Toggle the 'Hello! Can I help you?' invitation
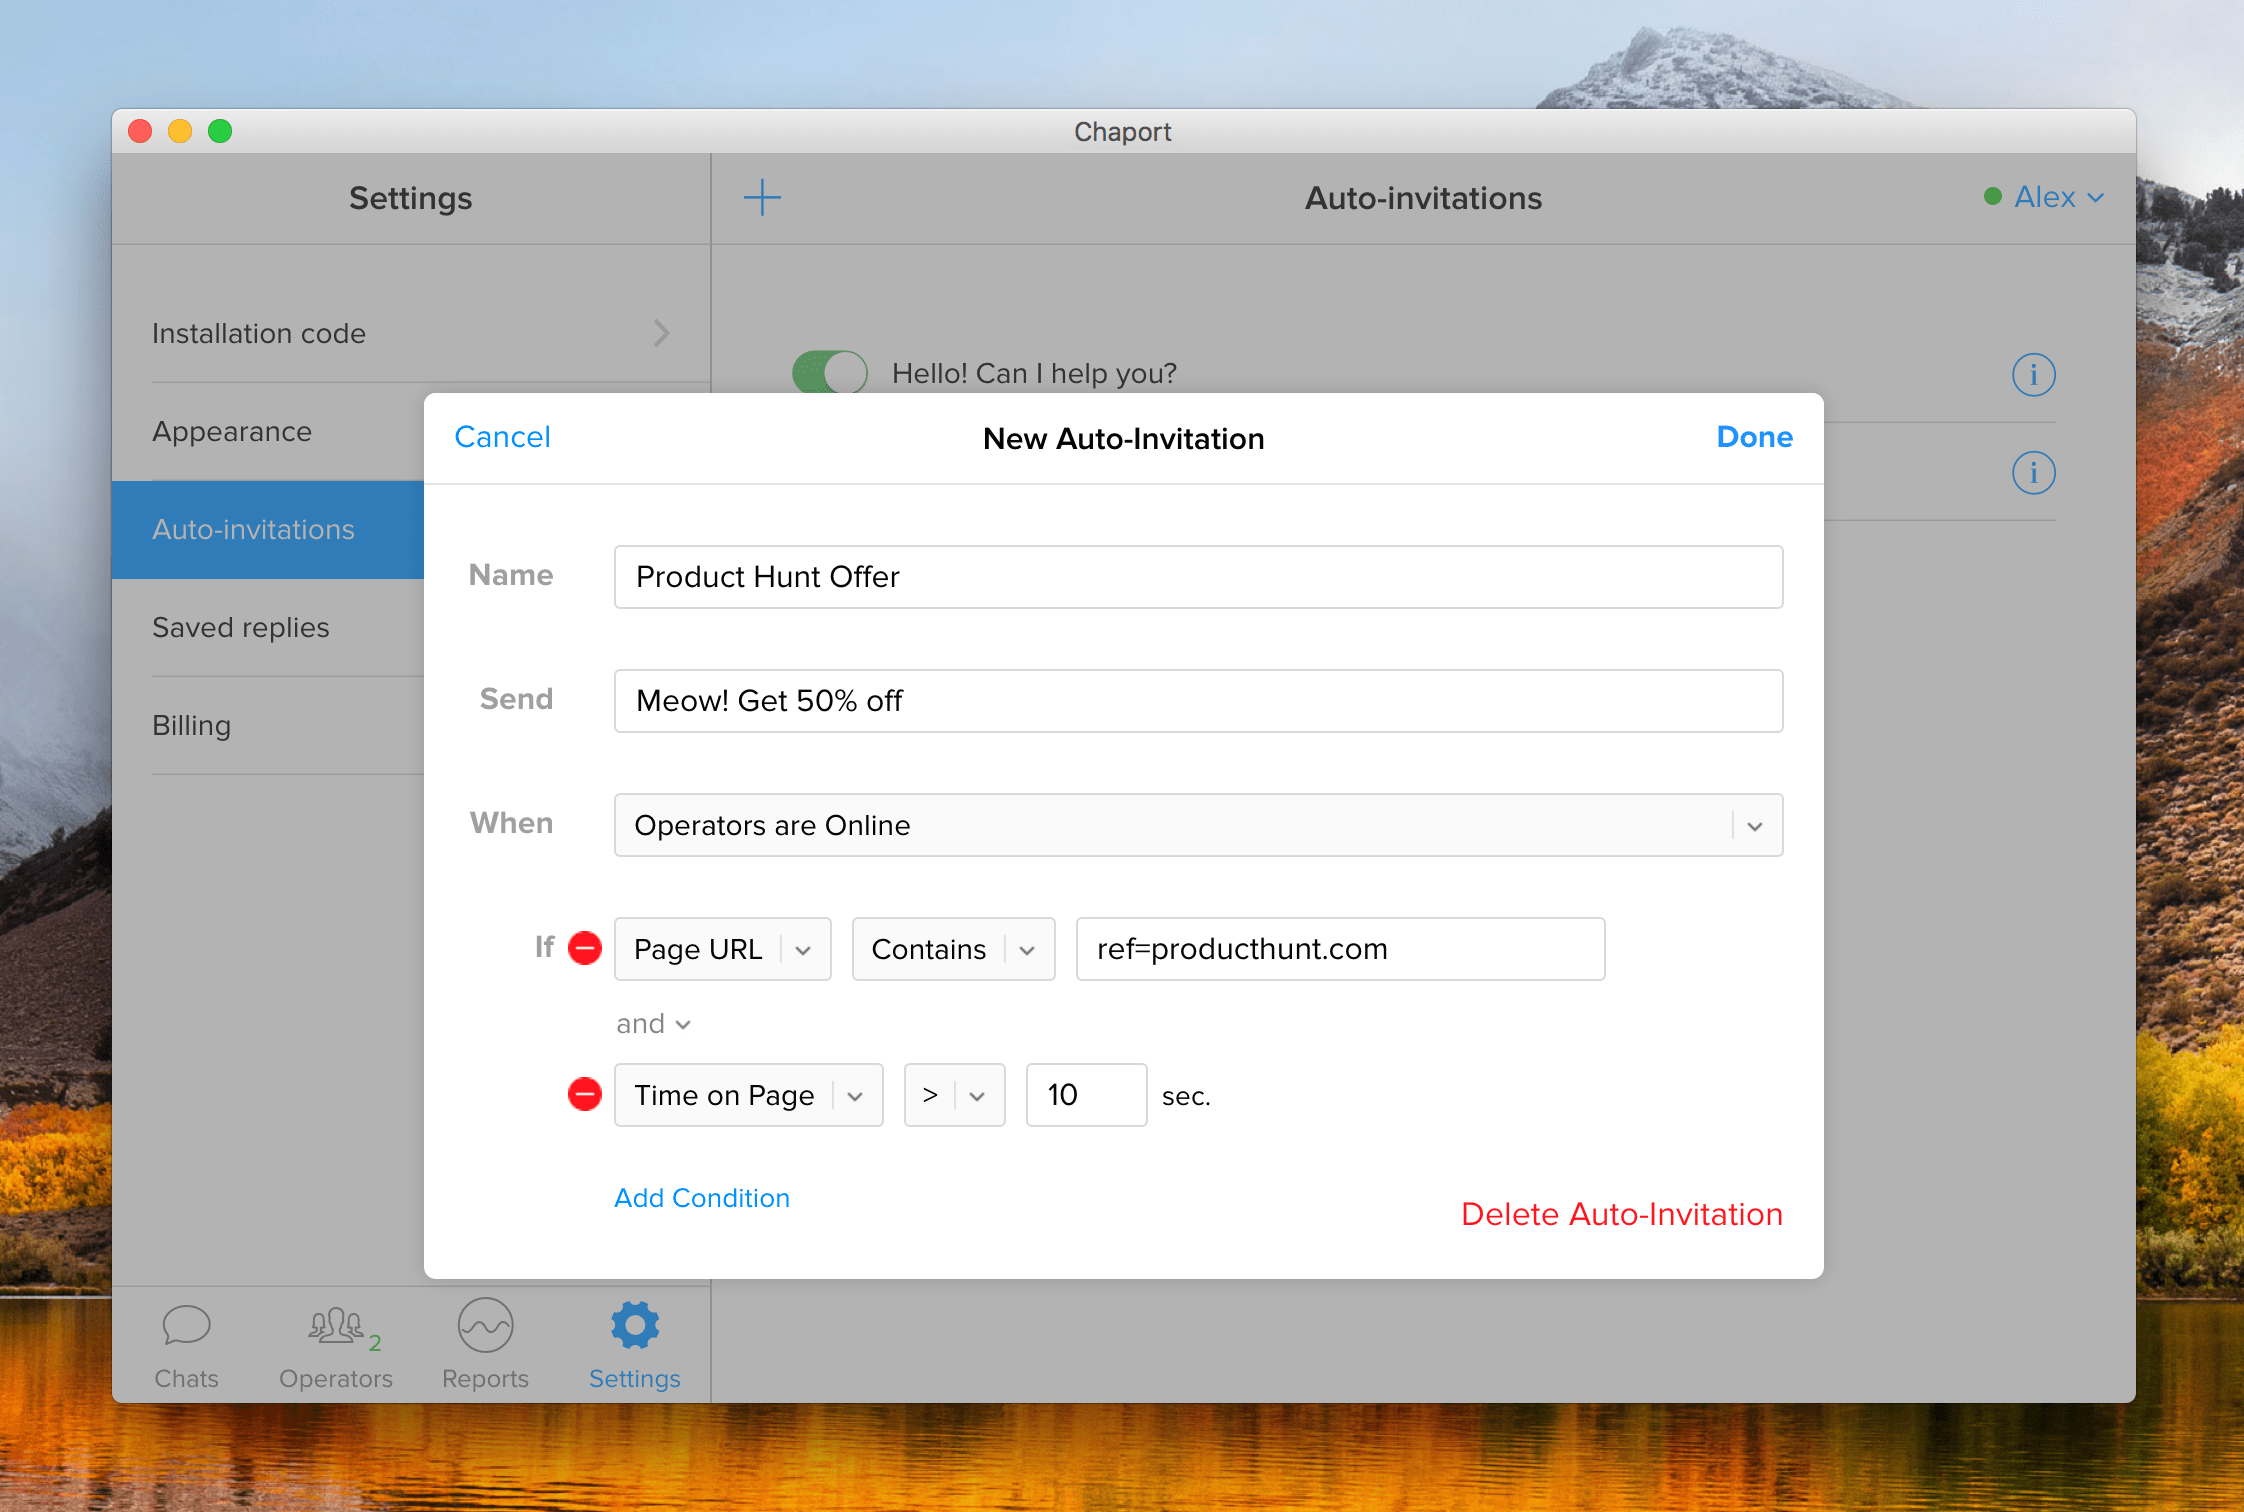This screenshot has height=1512, width=2244. click(829, 372)
